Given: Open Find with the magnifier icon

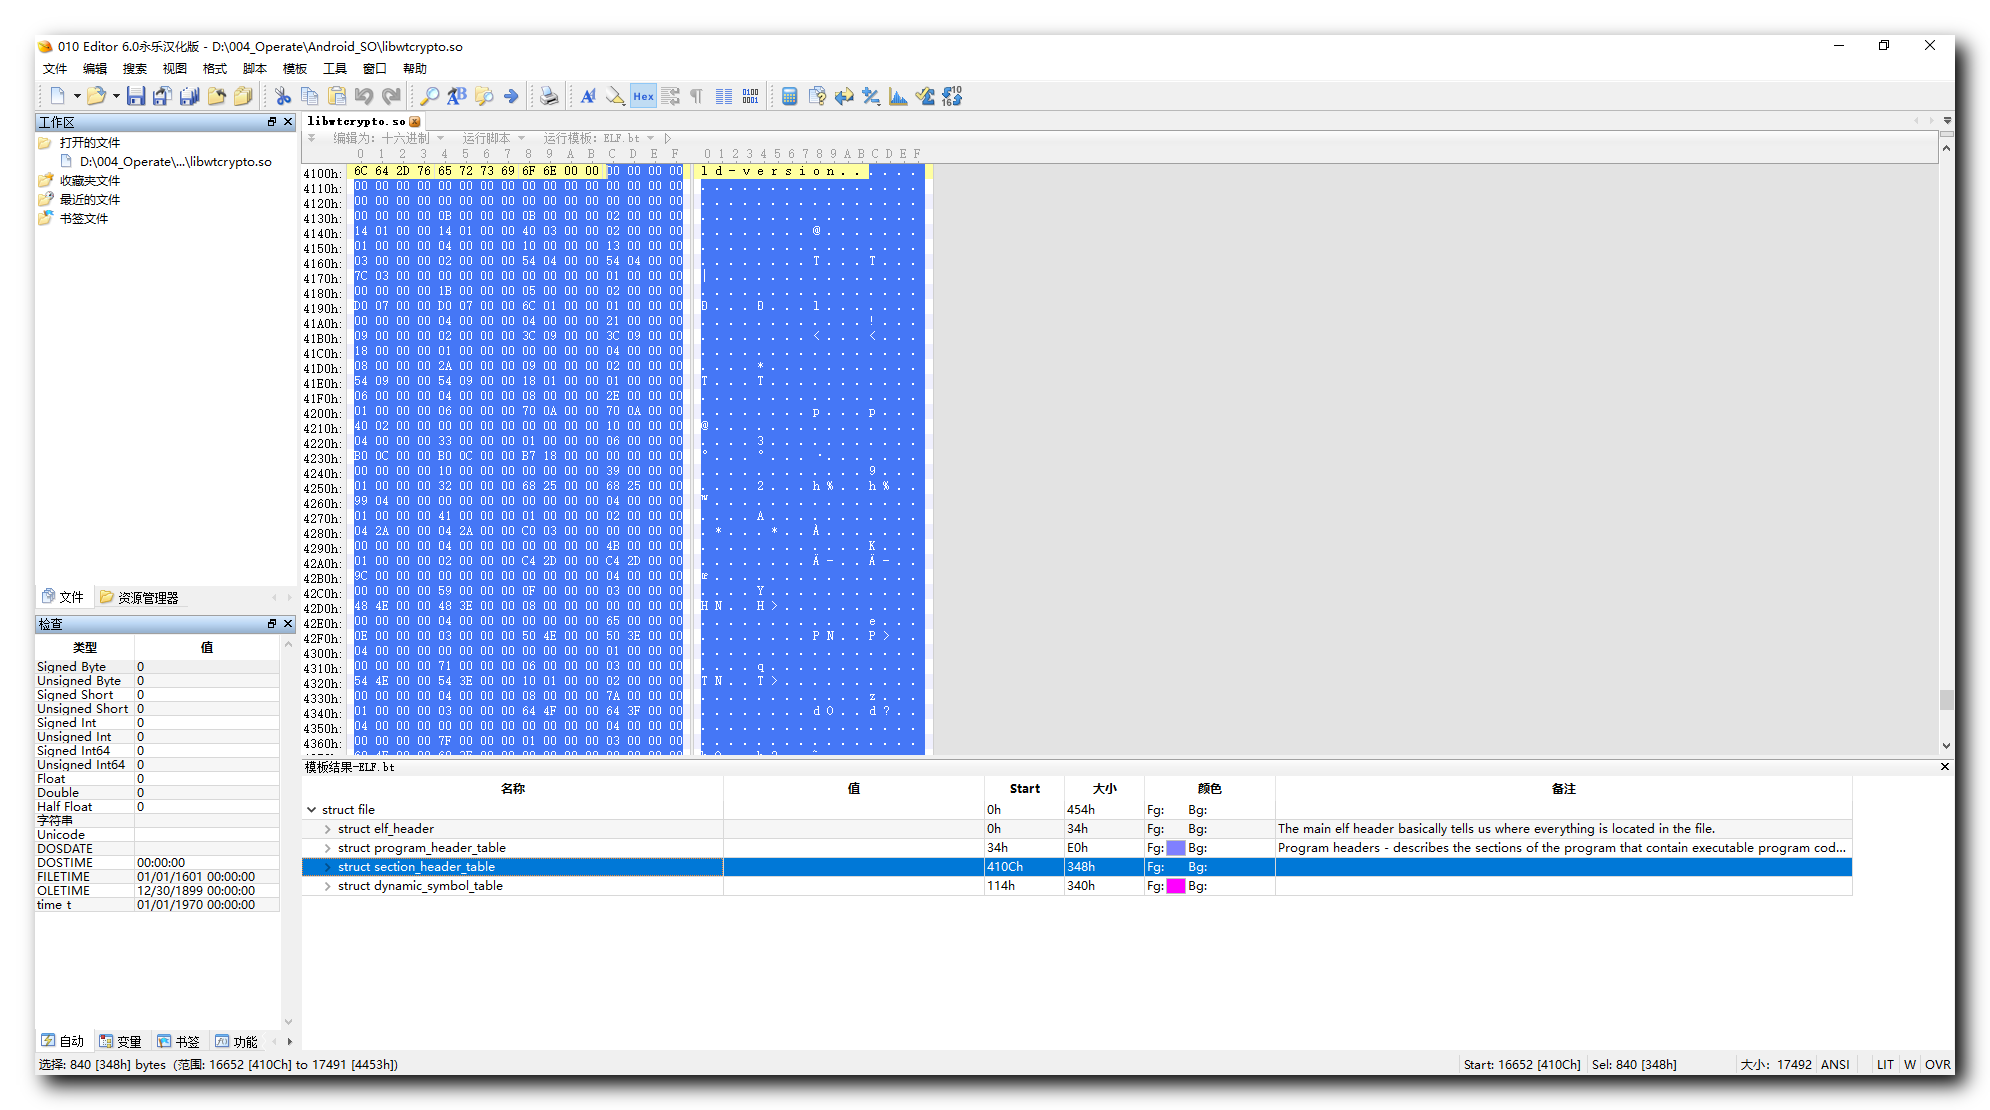Looking at the screenshot, I should (x=430, y=96).
